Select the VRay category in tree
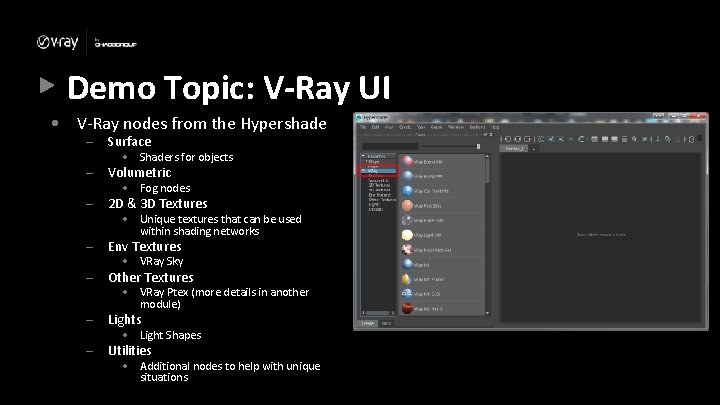The width and height of the screenshot is (720, 405). (x=372, y=170)
